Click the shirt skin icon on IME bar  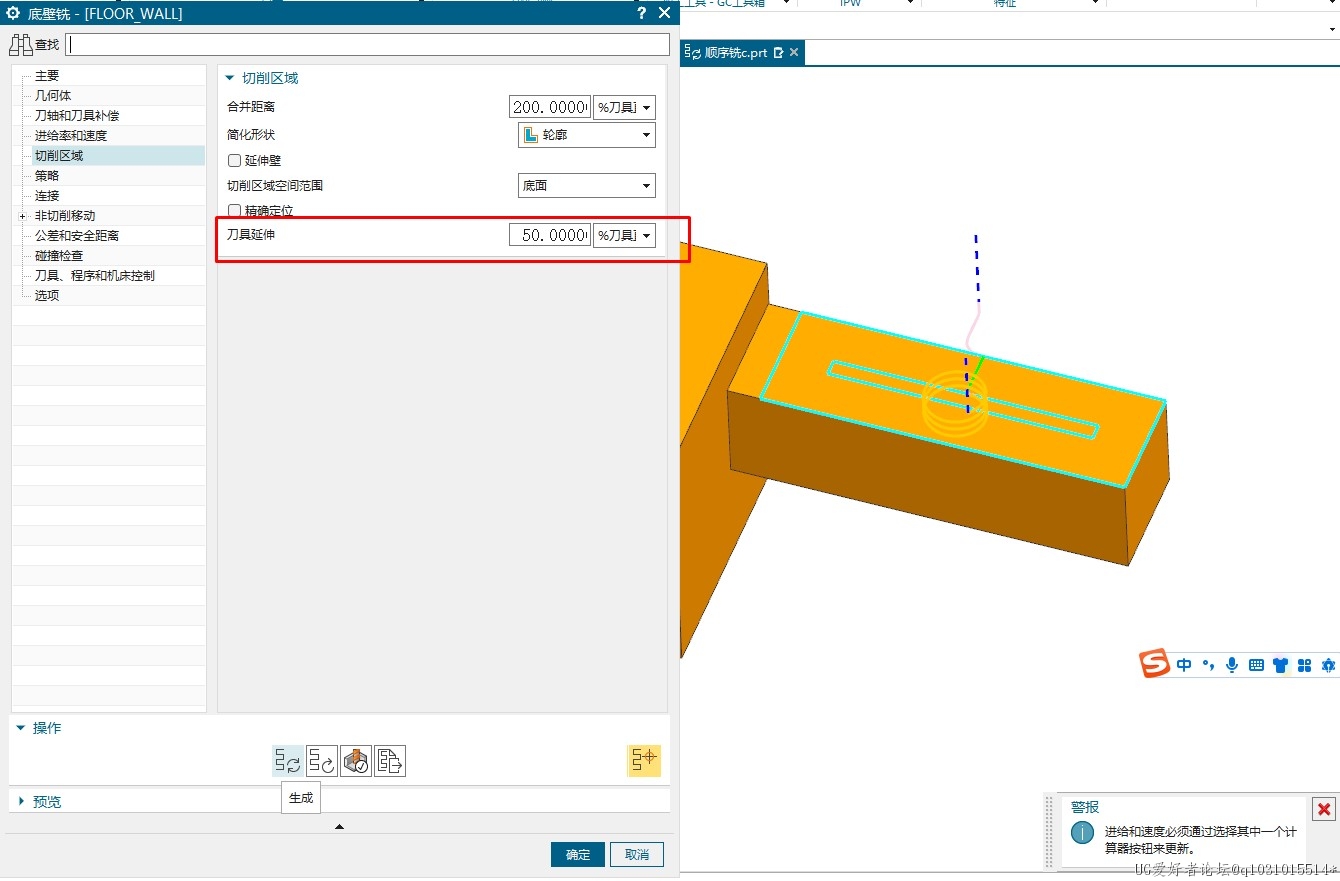1280,665
